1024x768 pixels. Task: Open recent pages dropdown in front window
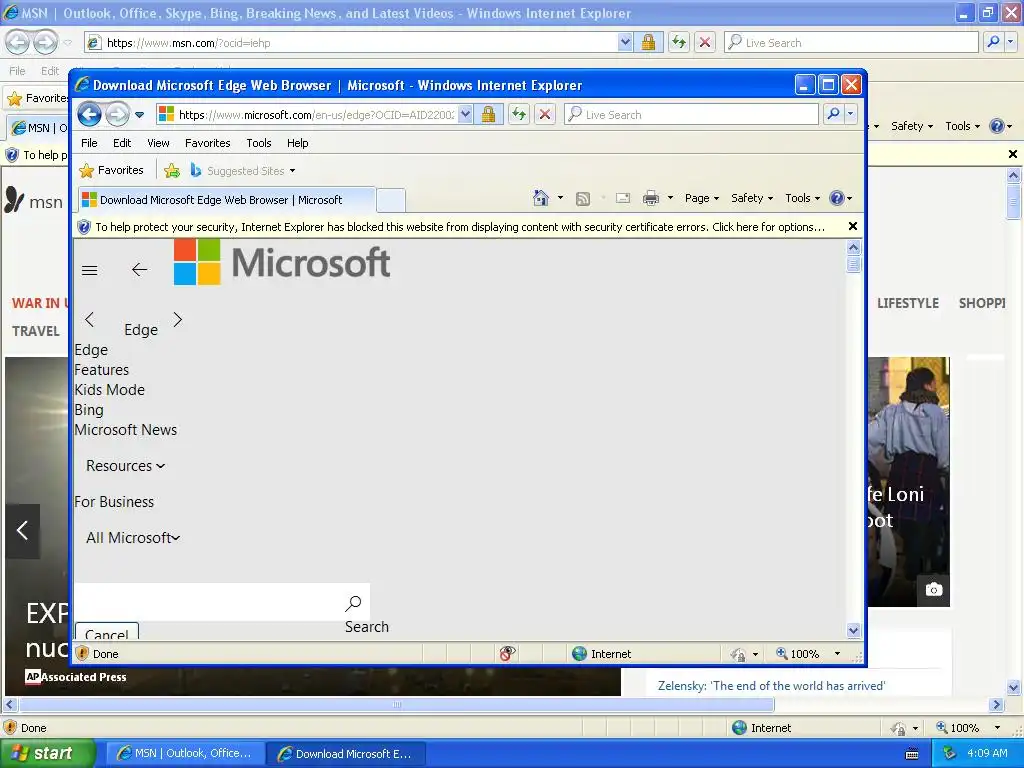pyautogui.click(x=140, y=115)
